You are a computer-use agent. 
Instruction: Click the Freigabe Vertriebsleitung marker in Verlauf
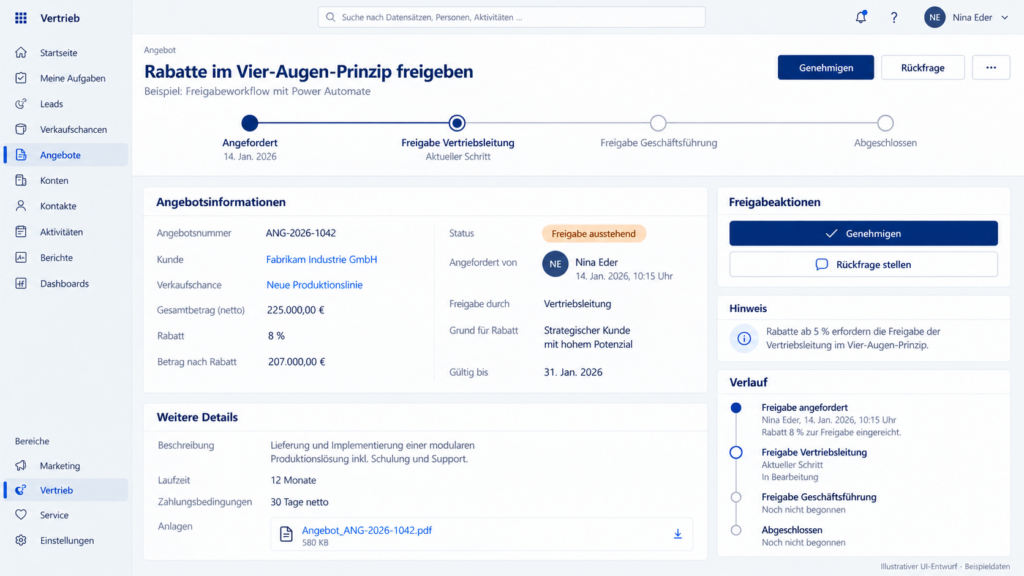[736, 453]
